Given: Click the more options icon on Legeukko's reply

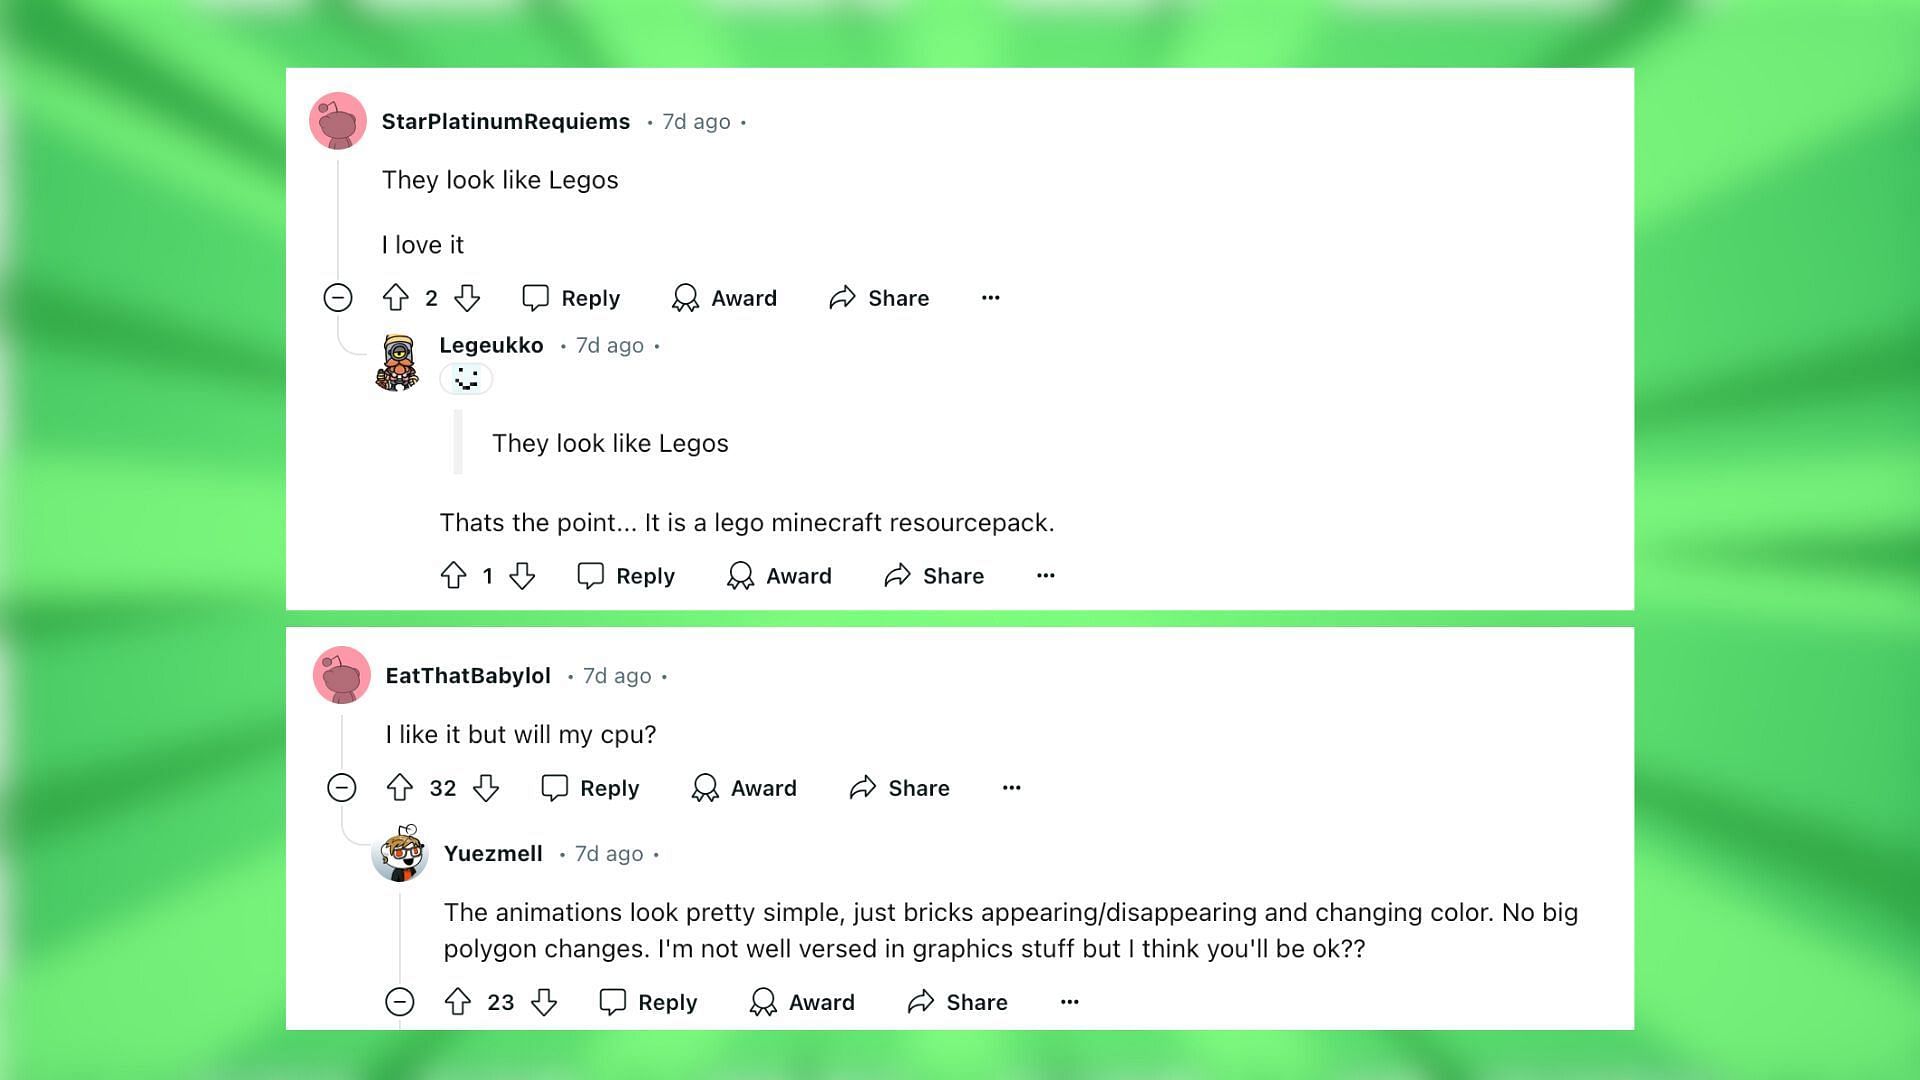Looking at the screenshot, I should tap(1046, 574).
